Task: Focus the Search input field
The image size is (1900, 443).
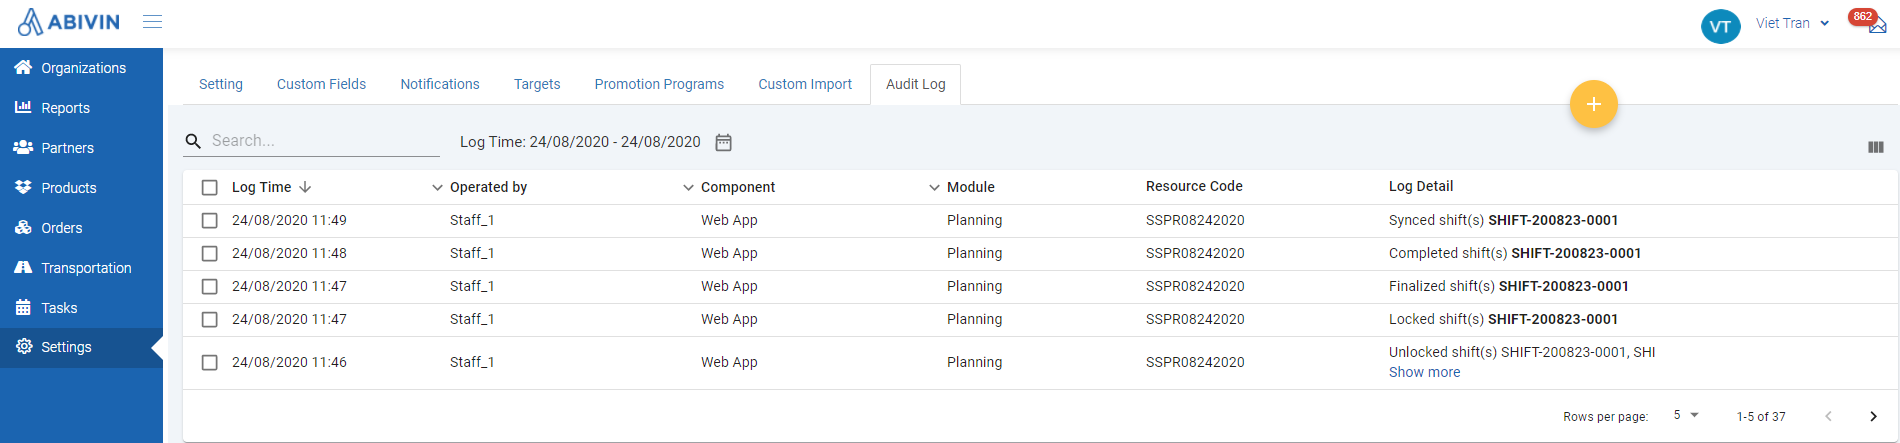Action: [322, 141]
